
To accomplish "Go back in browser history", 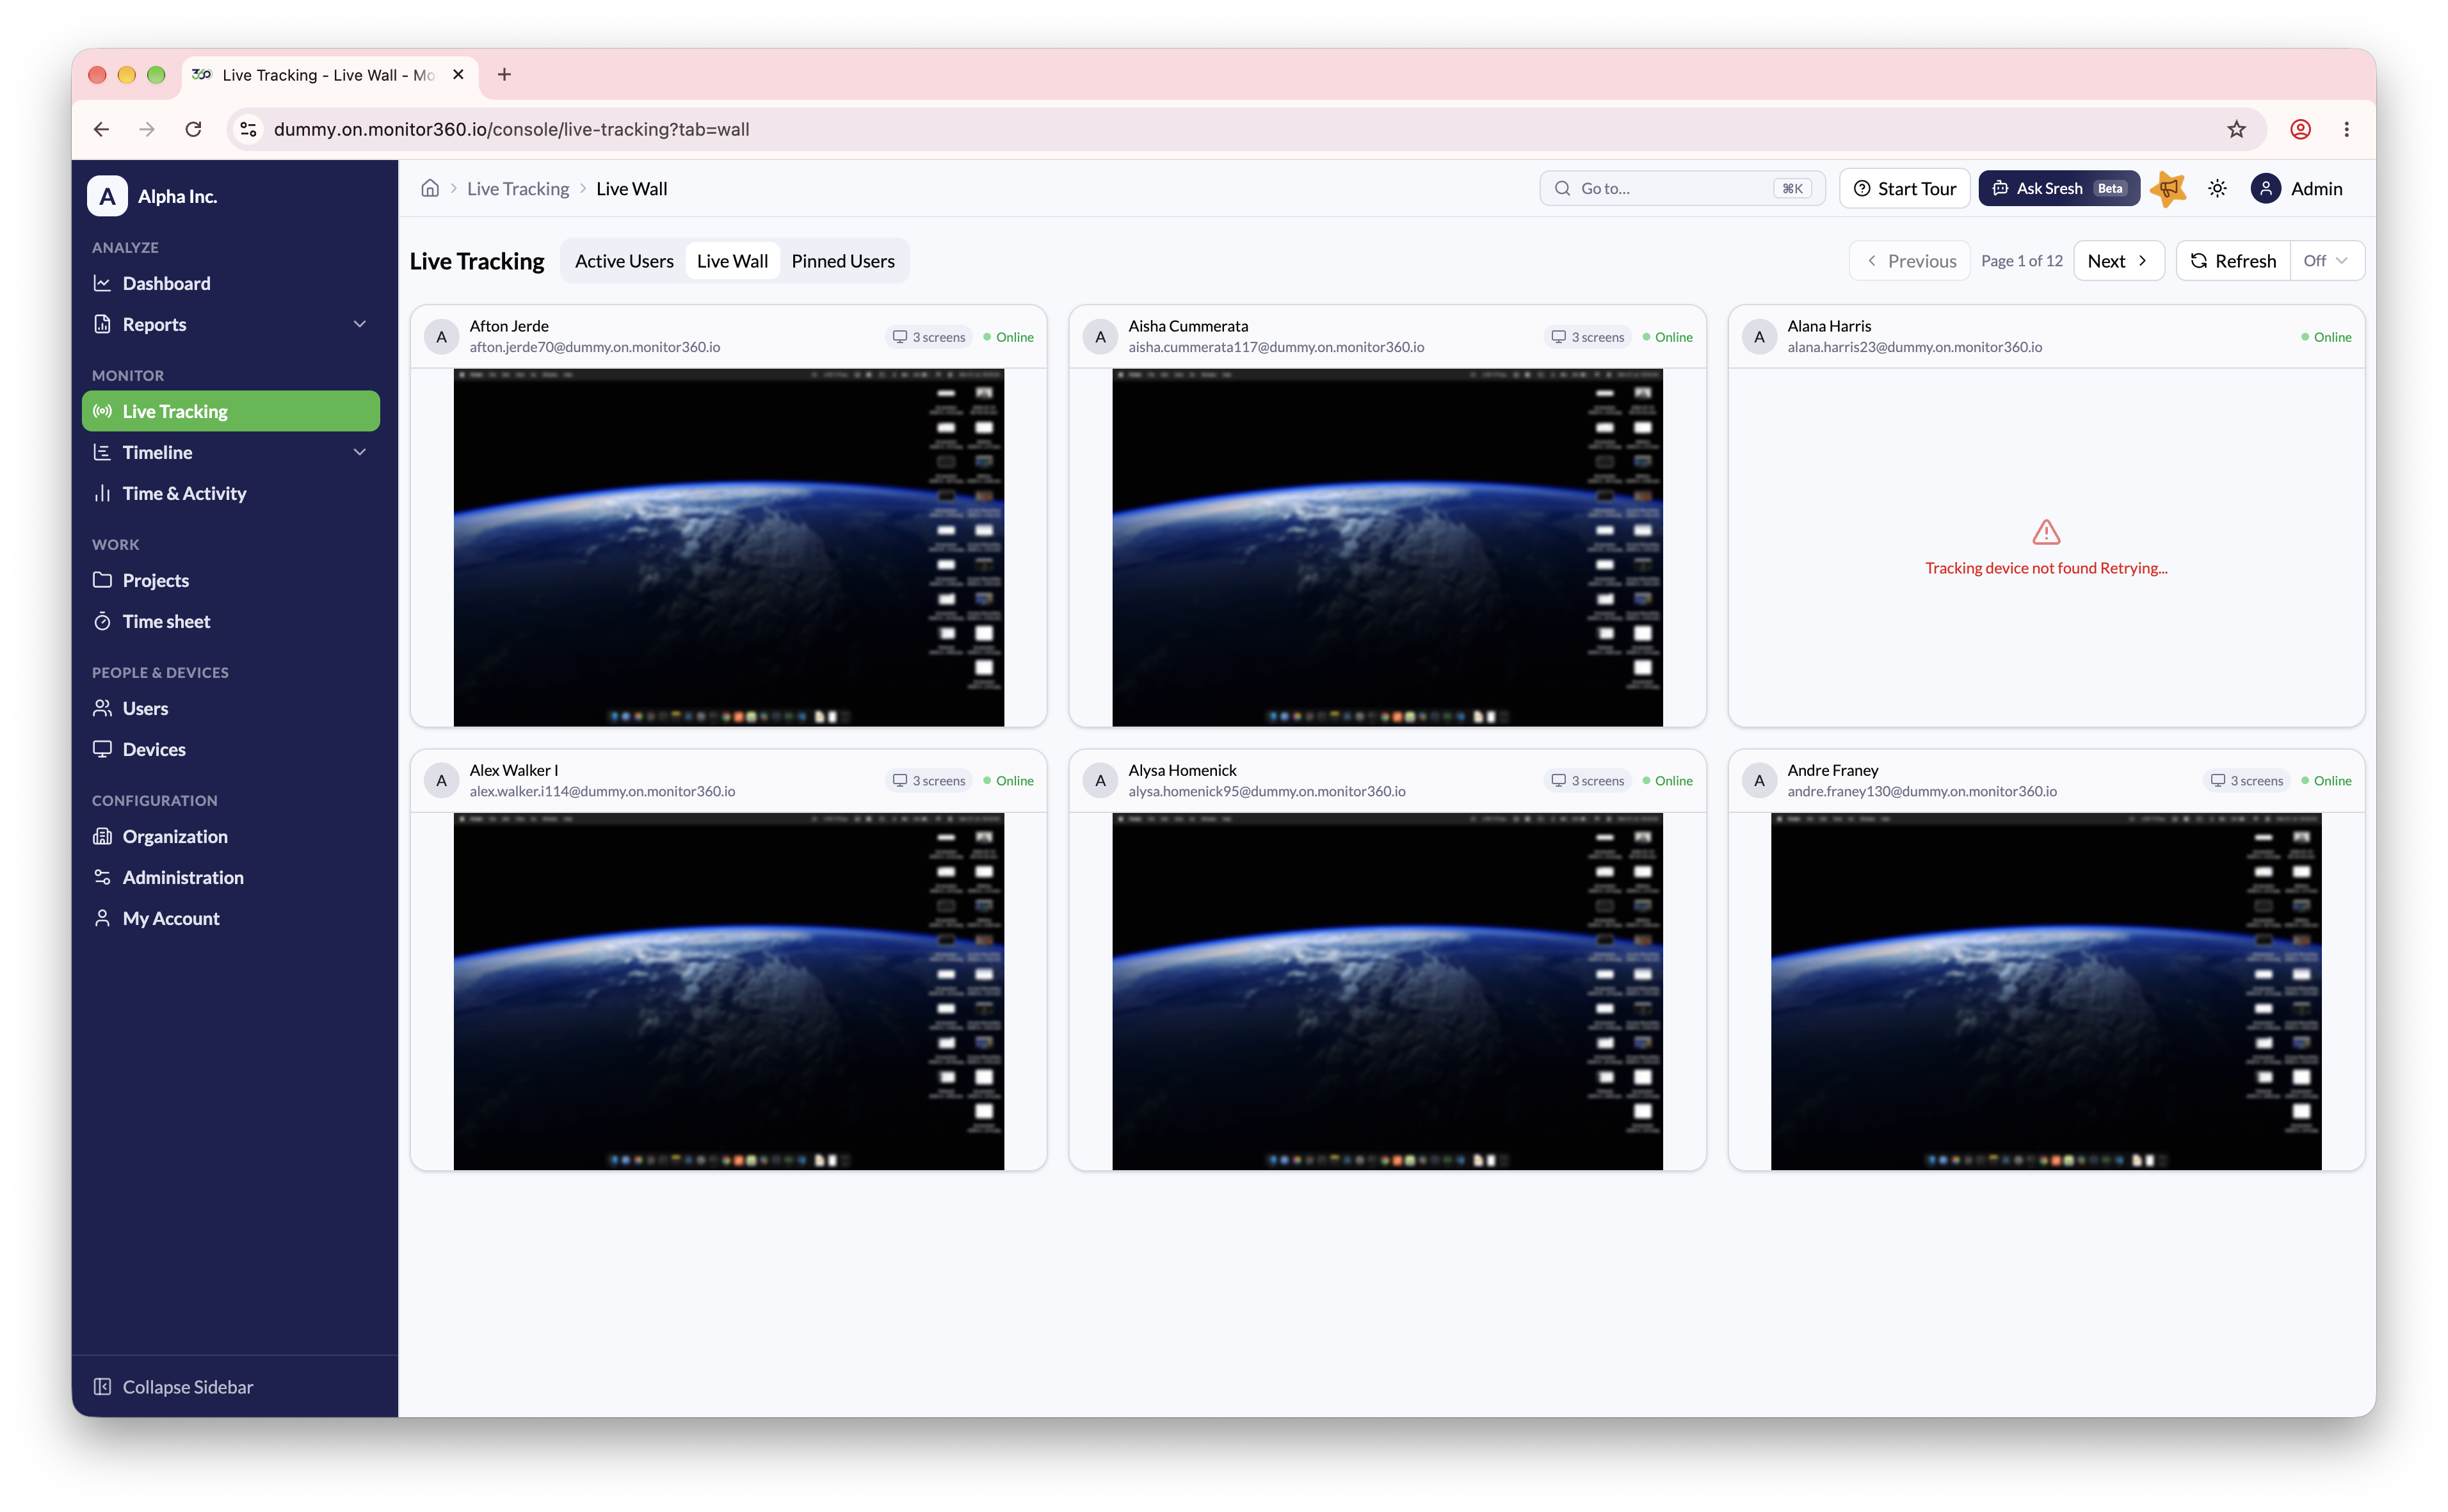I will 101,130.
